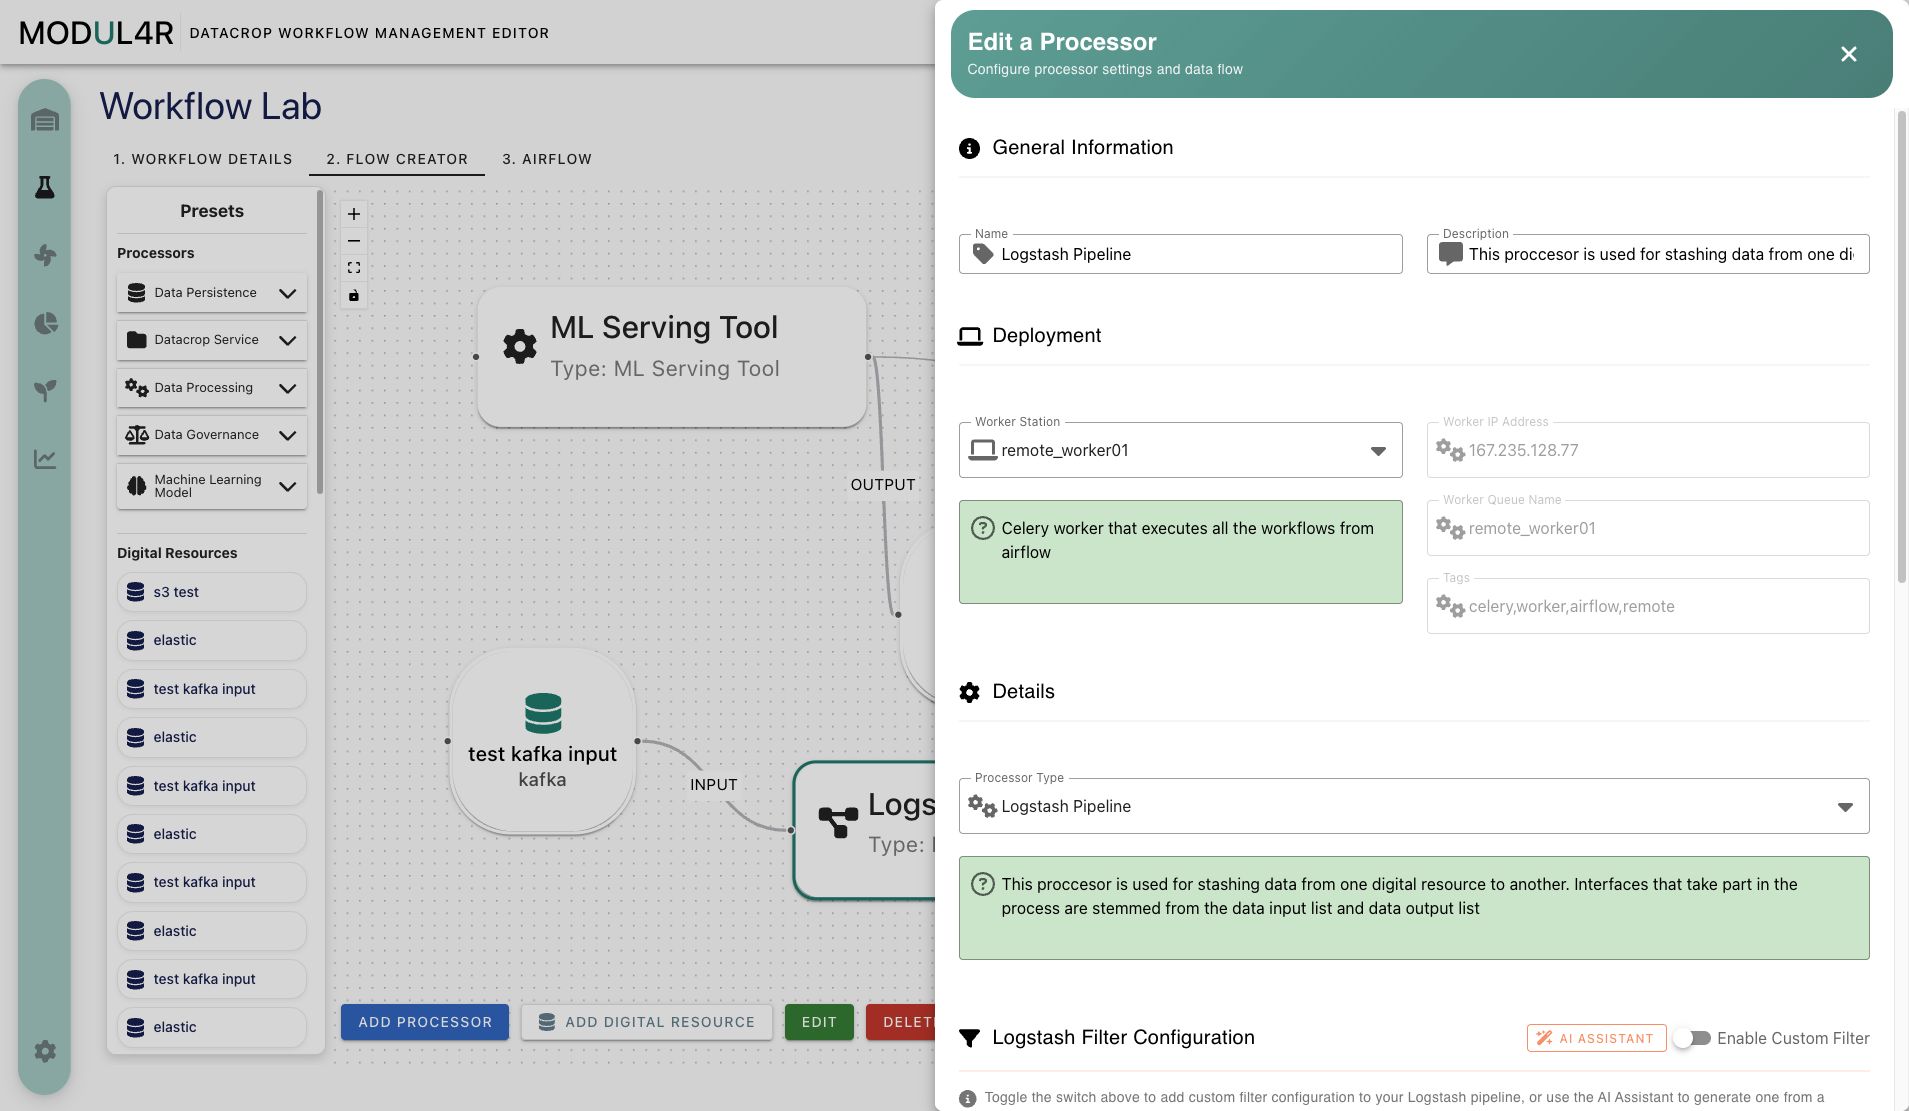Image resolution: width=1909 pixels, height=1111 pixels.
Task: Select the ML Serving Tool node
Action: pyautogui.click(x=672, y=357)
